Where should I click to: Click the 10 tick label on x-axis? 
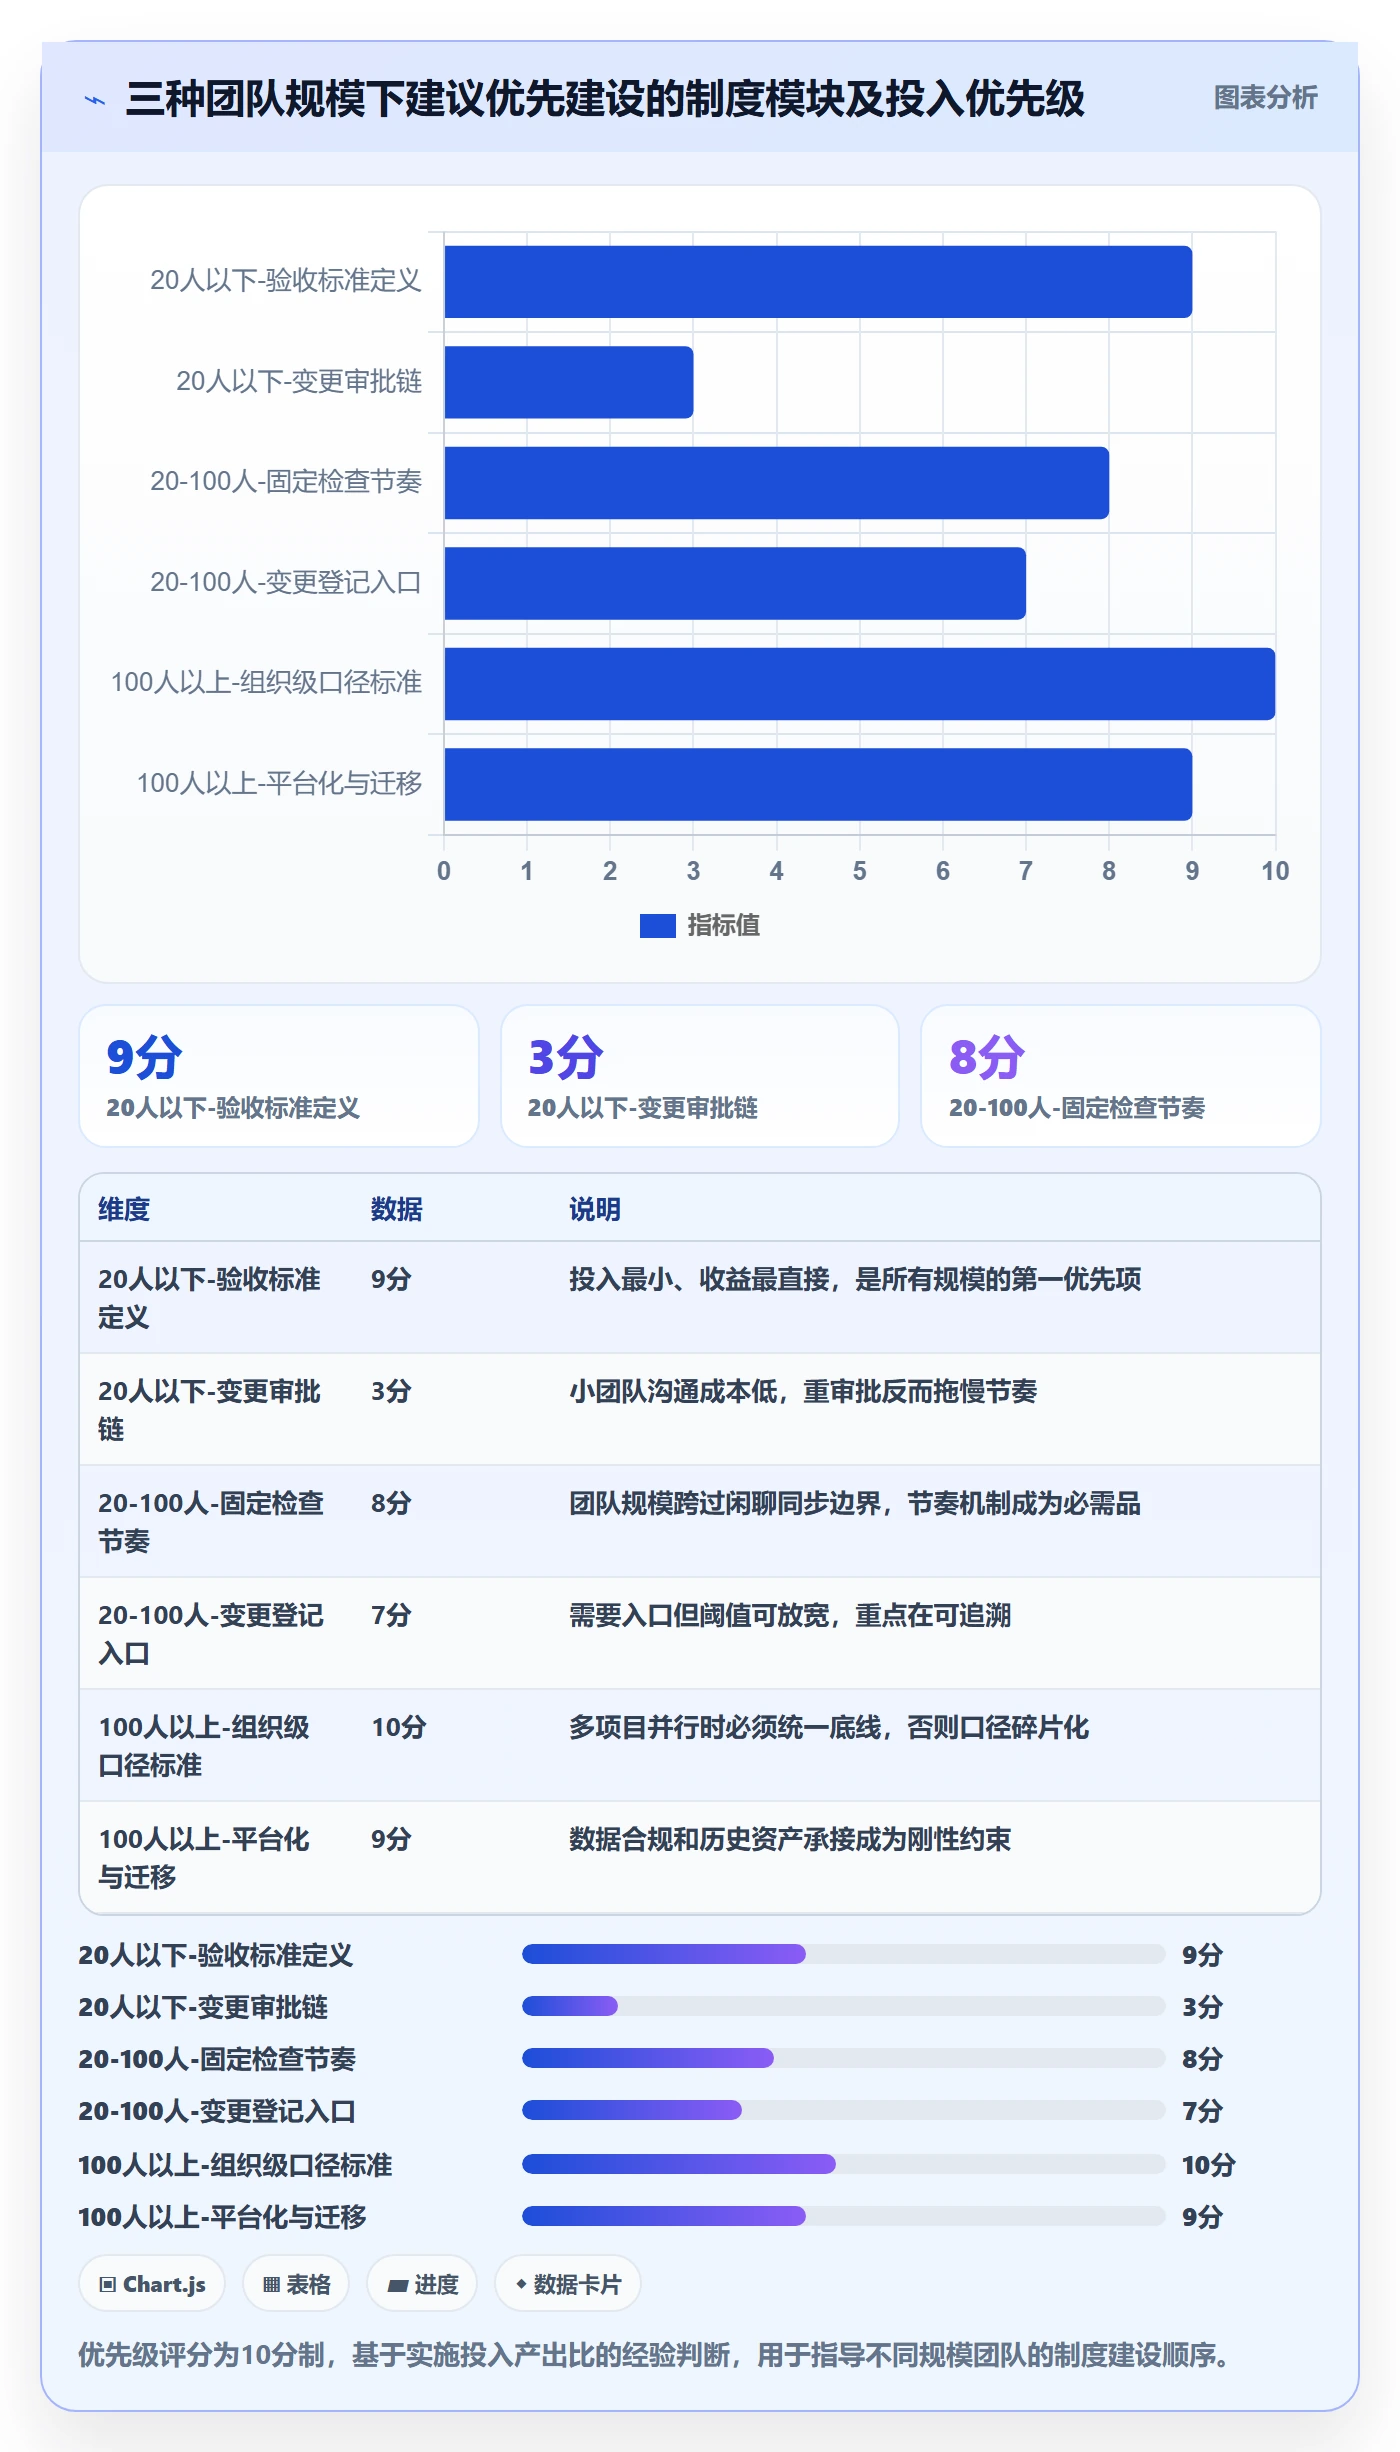[x=1275, y=871]
